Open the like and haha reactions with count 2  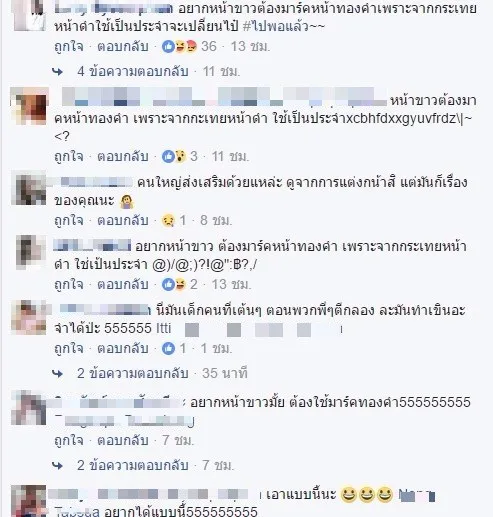pos(180,284)
